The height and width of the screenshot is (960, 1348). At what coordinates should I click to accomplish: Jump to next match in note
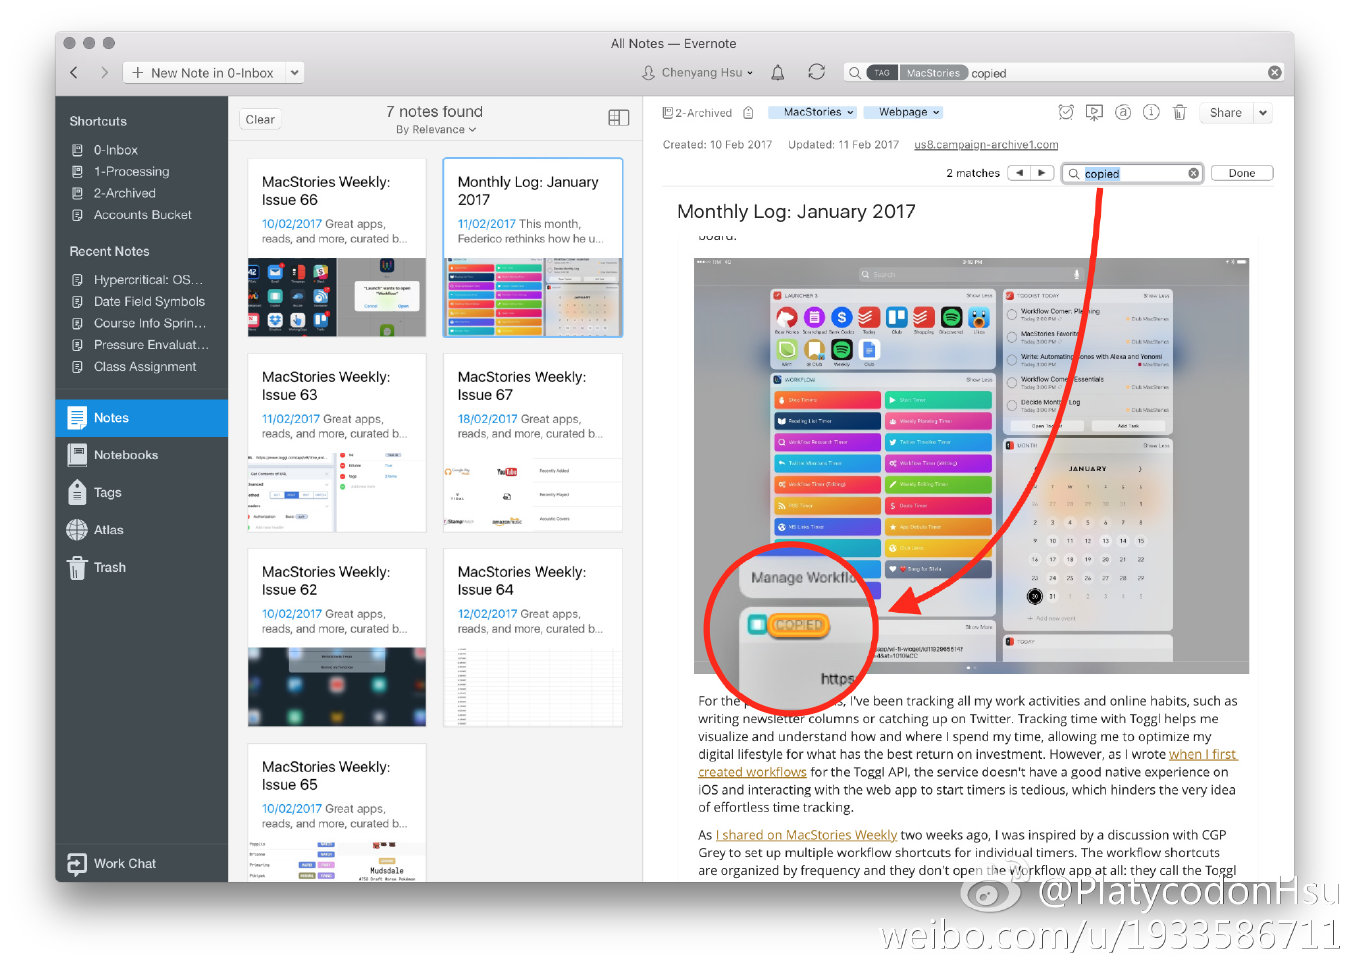pyautogui.click(x=1042, y=173)
